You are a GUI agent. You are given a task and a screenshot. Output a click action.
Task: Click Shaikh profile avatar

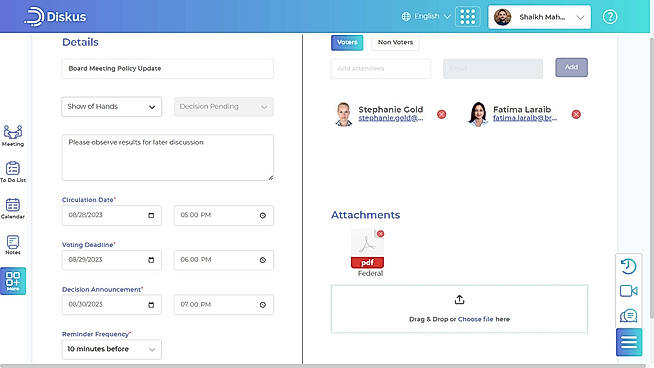502,17
